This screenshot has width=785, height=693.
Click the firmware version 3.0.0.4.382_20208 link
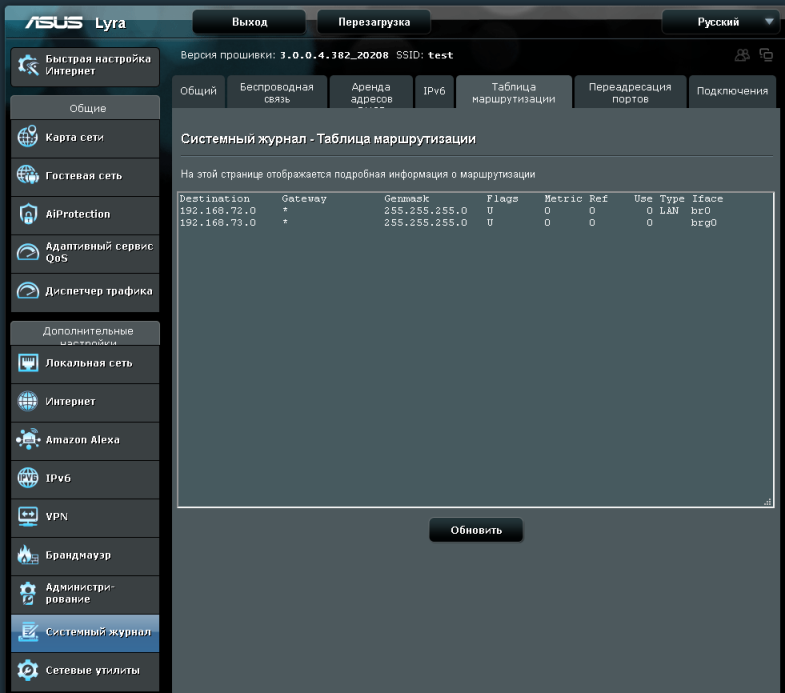click(334, 55)
